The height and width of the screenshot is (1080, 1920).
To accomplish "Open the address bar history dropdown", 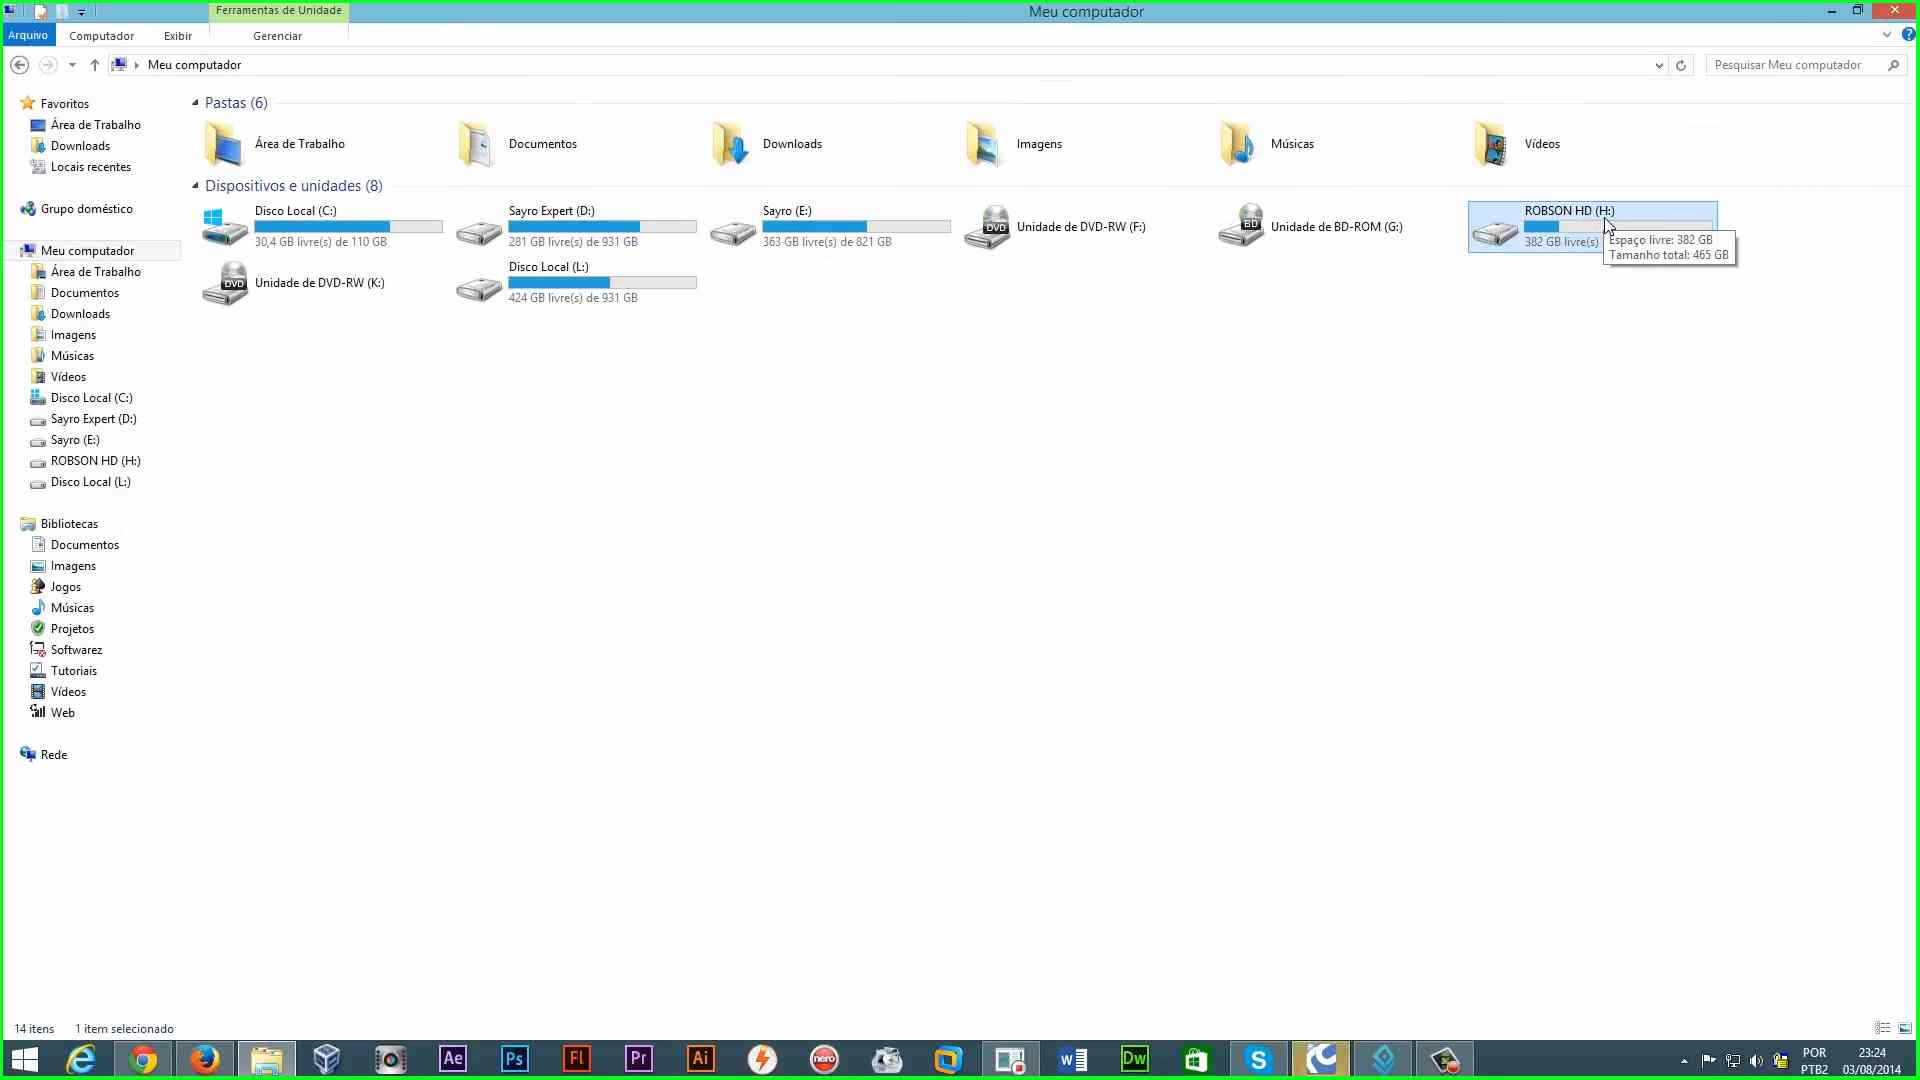I will point(1659,65).
